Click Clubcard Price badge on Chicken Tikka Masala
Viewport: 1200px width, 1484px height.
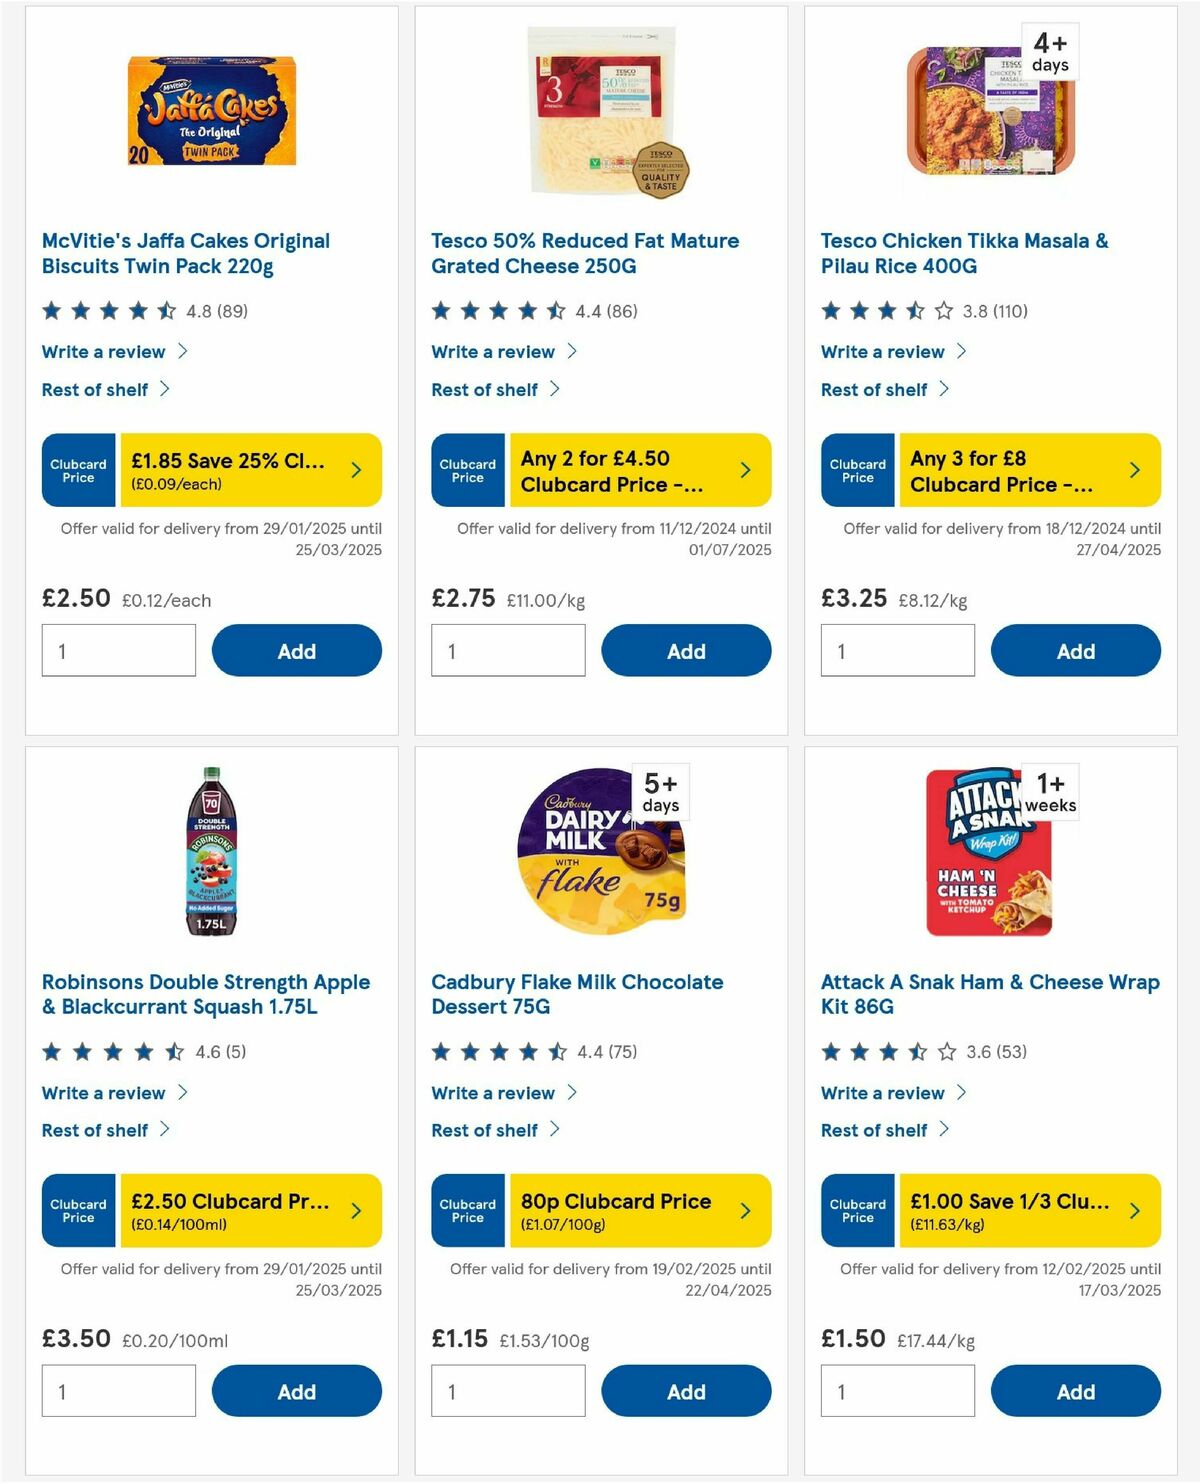click(857, 470)
